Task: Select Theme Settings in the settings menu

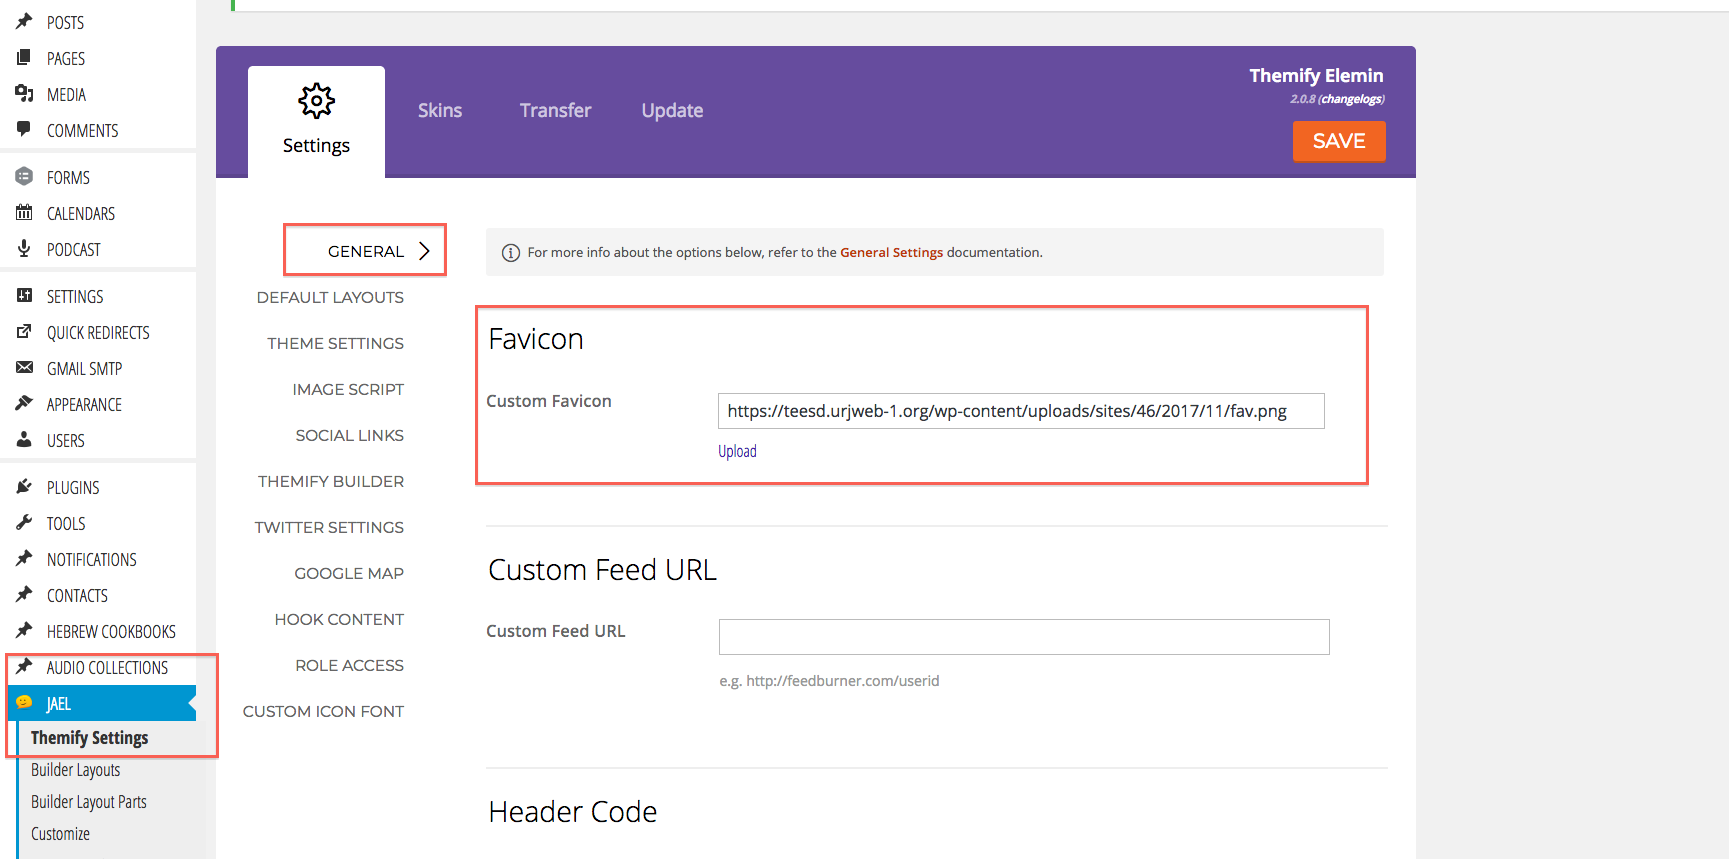Action: pos(335,344)
